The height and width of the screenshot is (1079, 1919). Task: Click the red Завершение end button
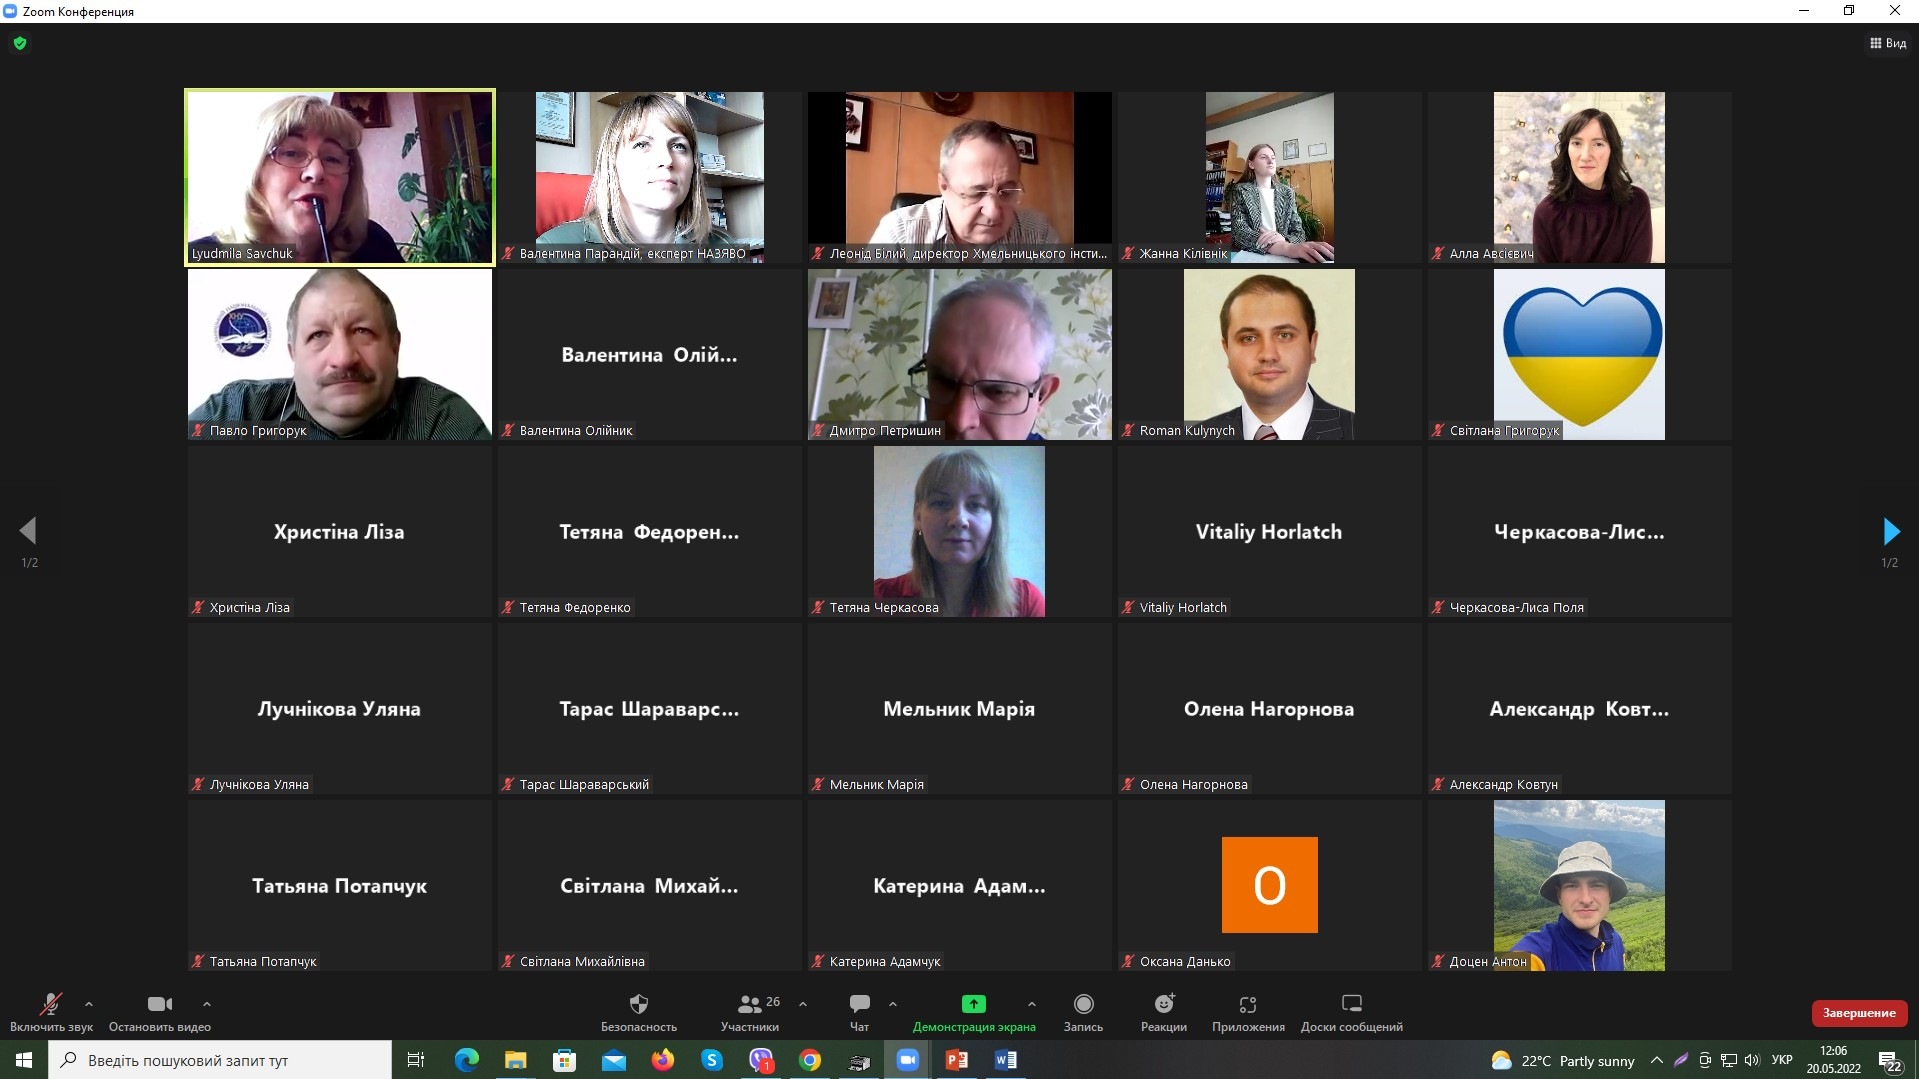(x=1859, y=1013)
